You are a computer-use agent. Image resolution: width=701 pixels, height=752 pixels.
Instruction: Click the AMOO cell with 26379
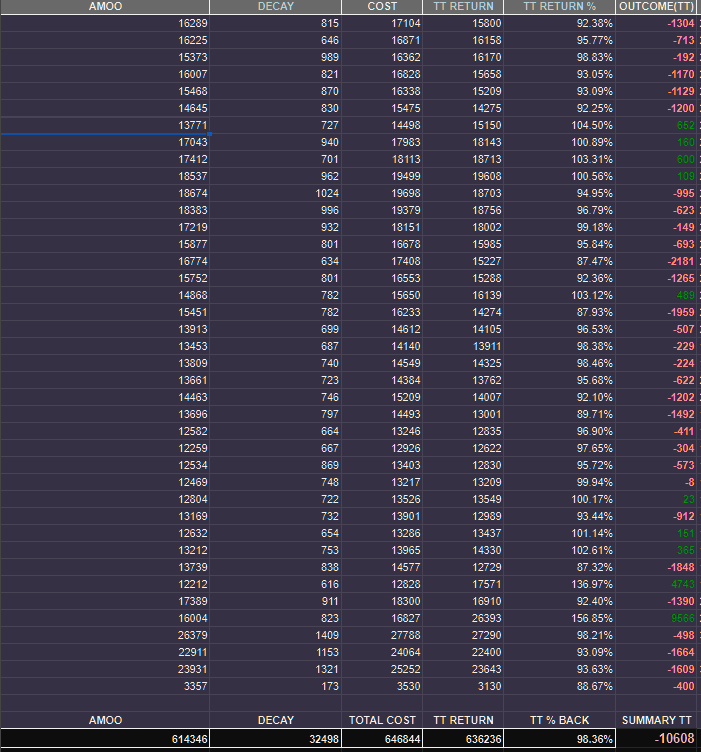105,635
